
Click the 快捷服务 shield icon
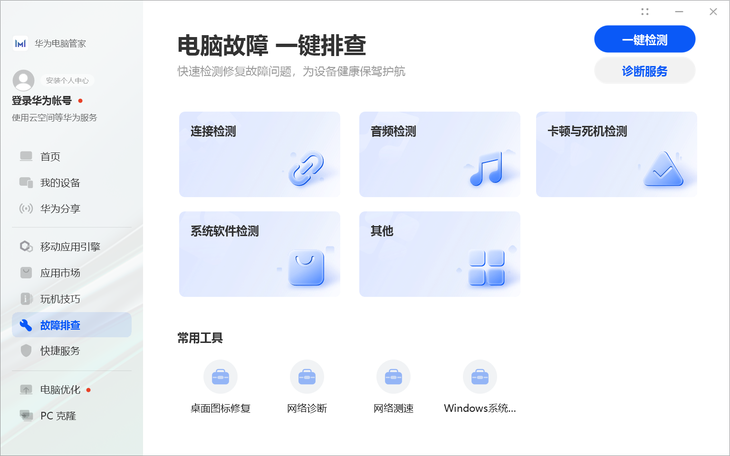26,351
